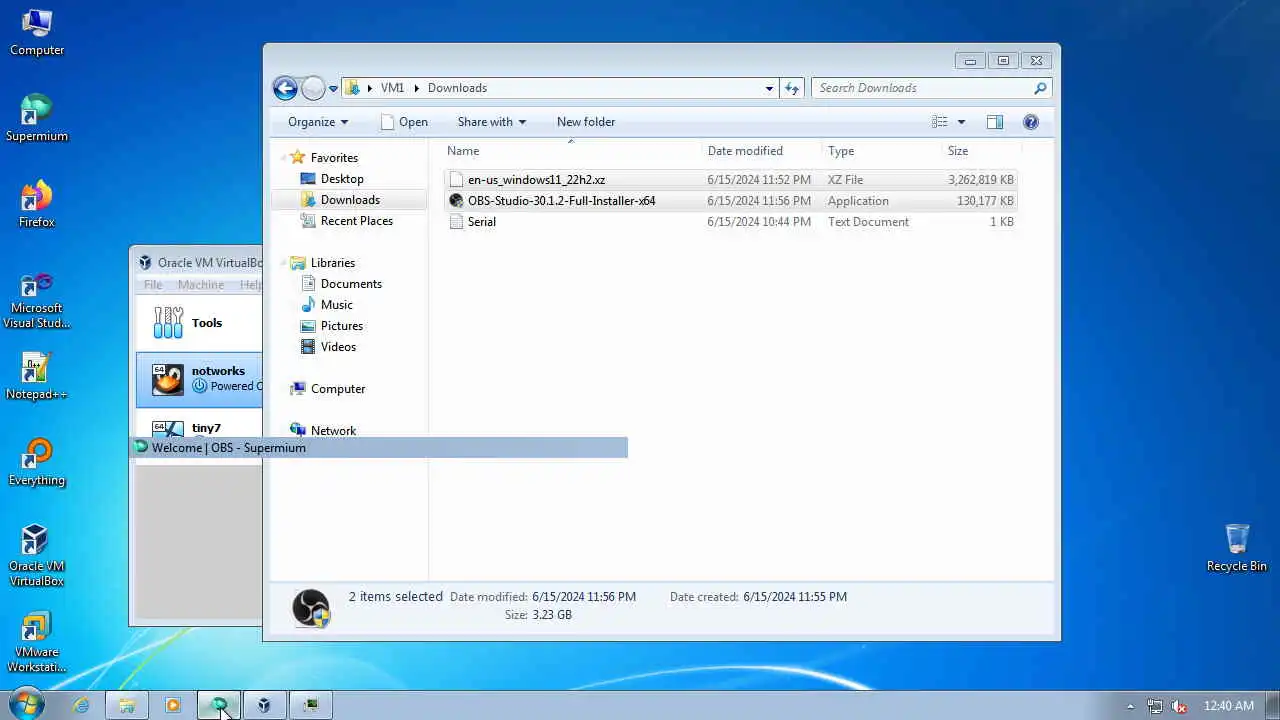Click Downloads in the address breadcrumb
Screen dimensions: 1280x720
457,88
